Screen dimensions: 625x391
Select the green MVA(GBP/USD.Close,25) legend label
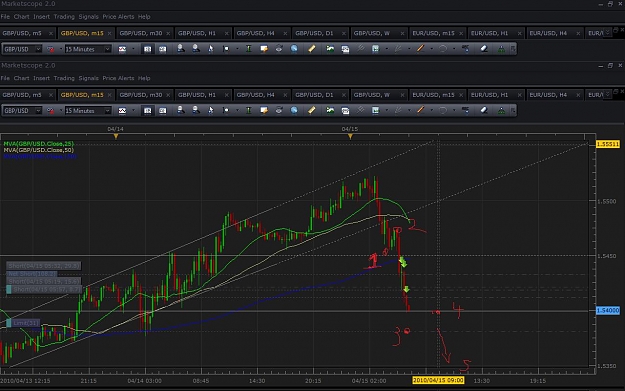pyautogui.click(x=39, y=143)
